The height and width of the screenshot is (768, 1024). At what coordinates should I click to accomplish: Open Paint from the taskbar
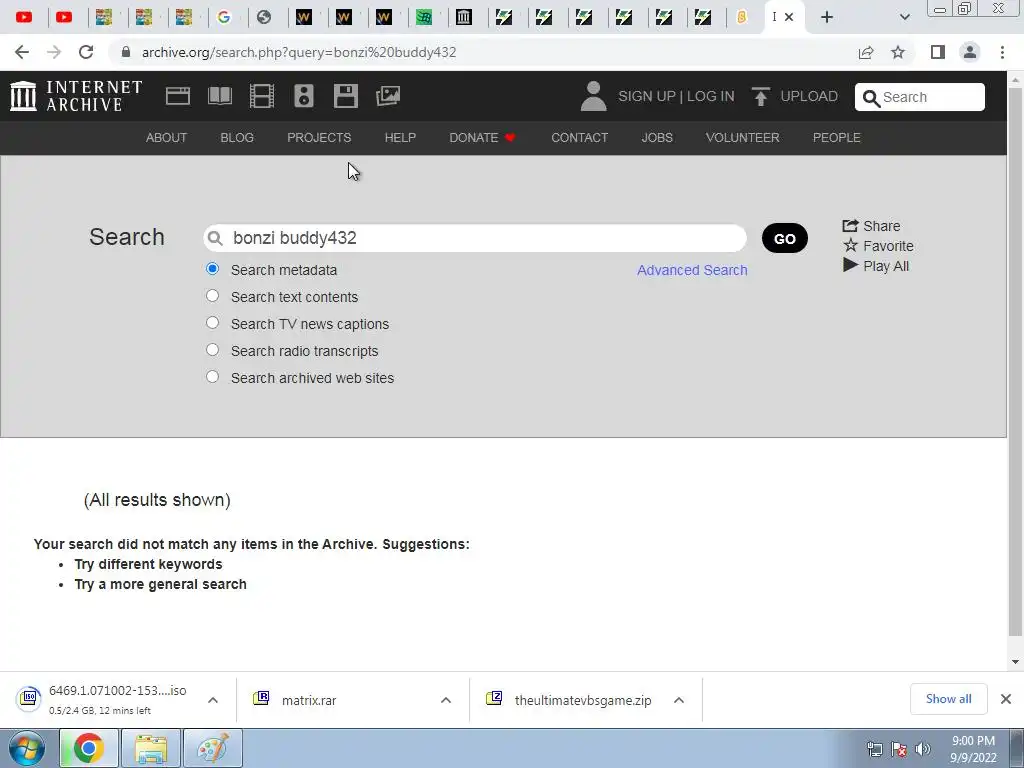213,748
